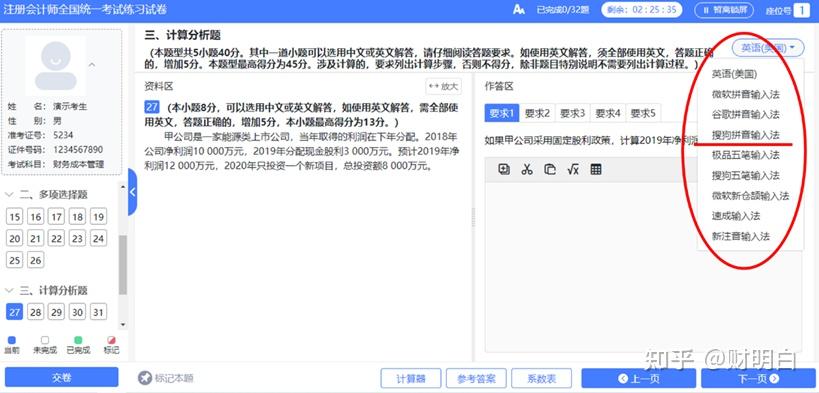This screenshot has height=393, width=819.
Task: Collapse the left sidebar with the blue arrow
Action: [132, 192]
